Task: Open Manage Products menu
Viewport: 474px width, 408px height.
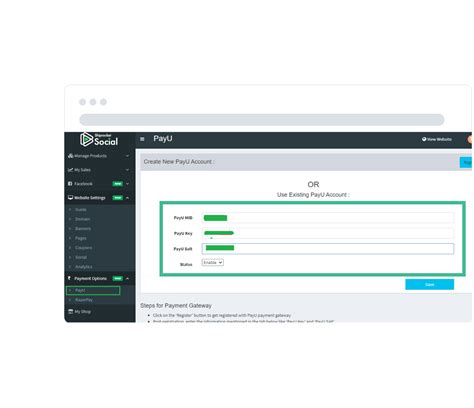Action: point(100,156)
